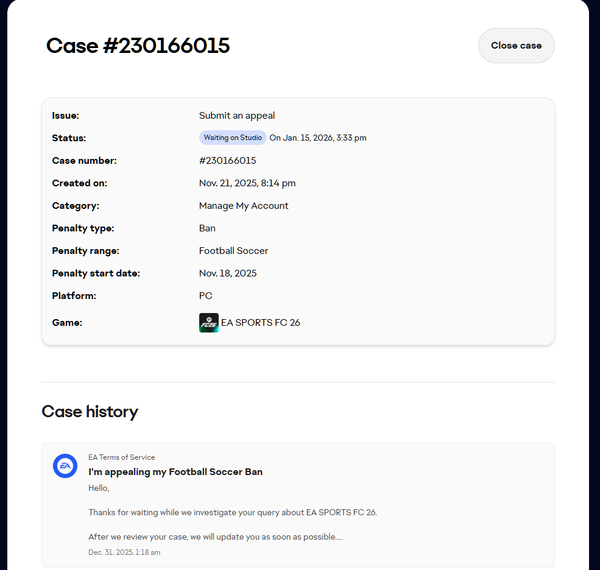
Task: Click the EA SPORTS FC 26 game name
Action: tap(260, 323)
